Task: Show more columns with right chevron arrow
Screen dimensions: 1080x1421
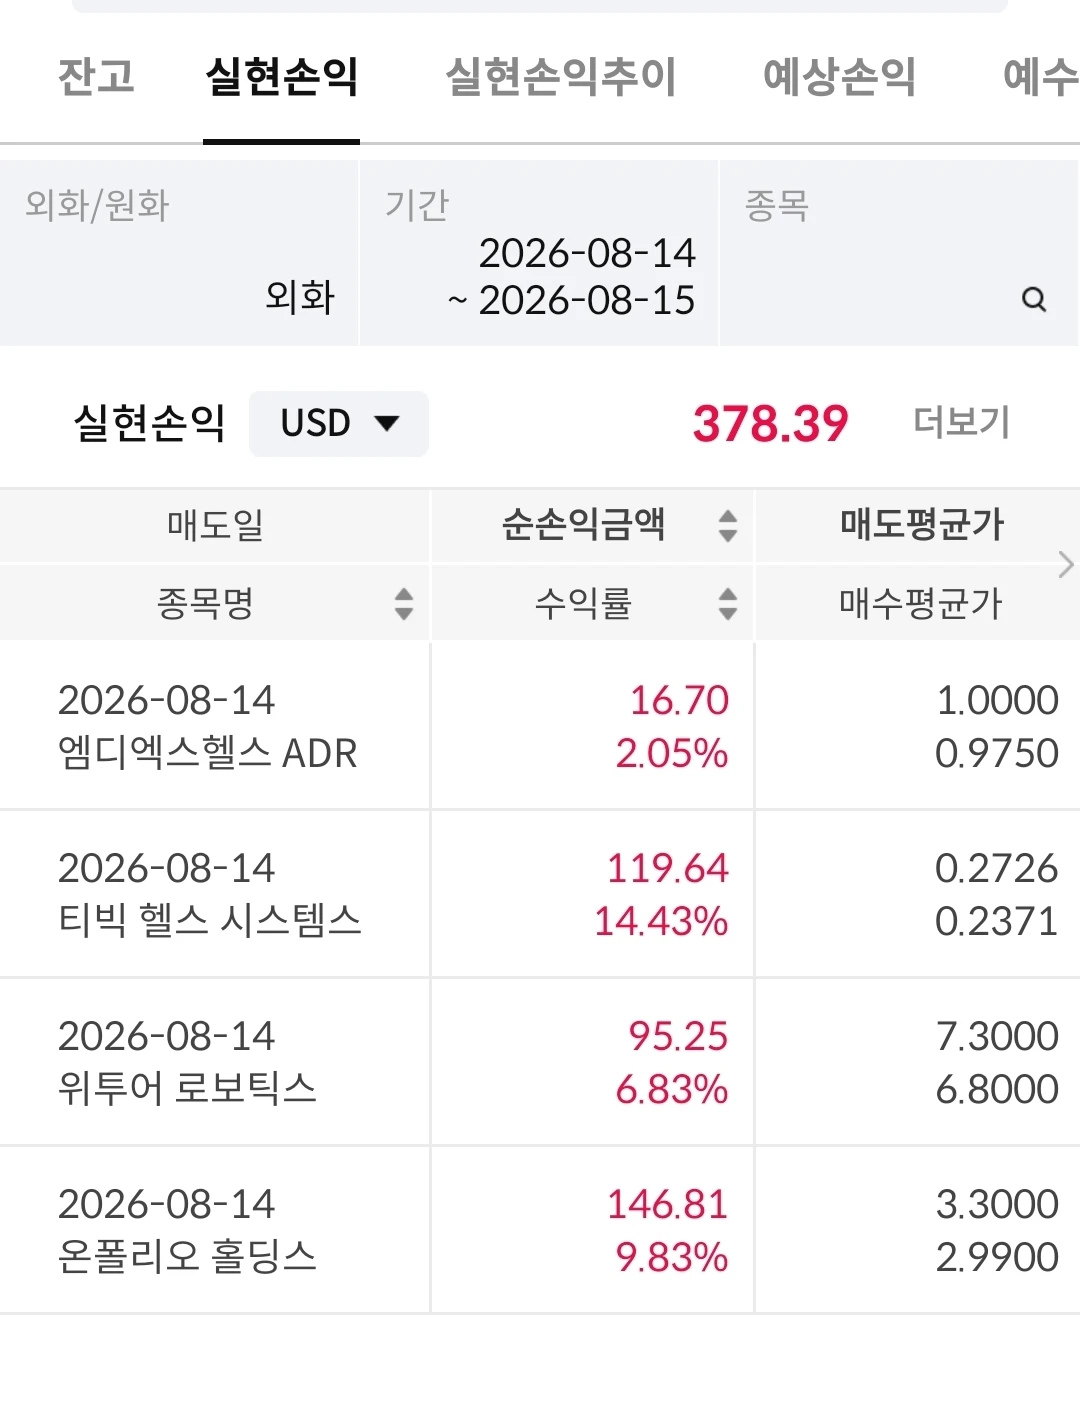Action: (1066, 565)
